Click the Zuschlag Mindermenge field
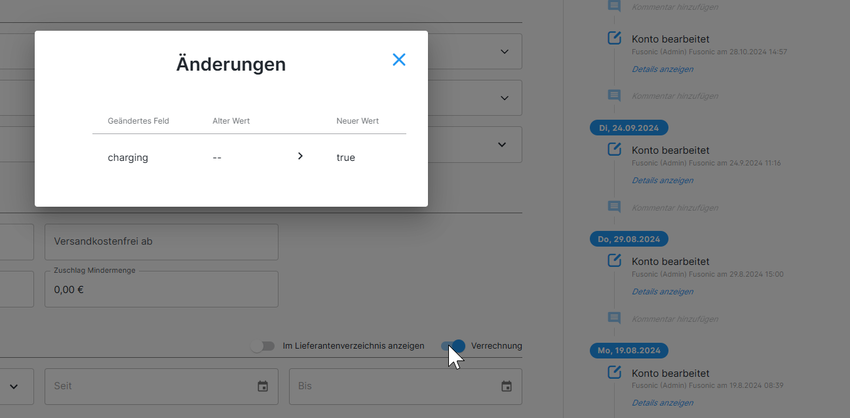This screenshot has height=418, width=850. pos(161,289)
